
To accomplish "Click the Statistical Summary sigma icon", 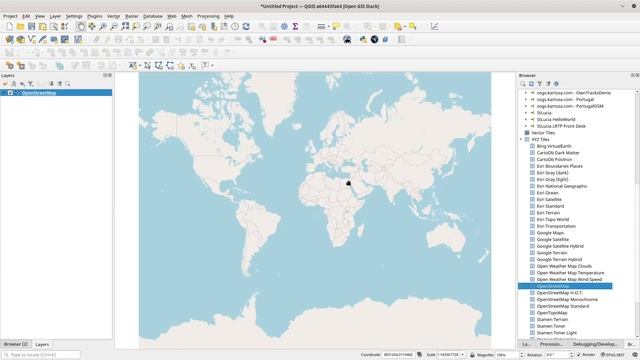I will (295, 27).
